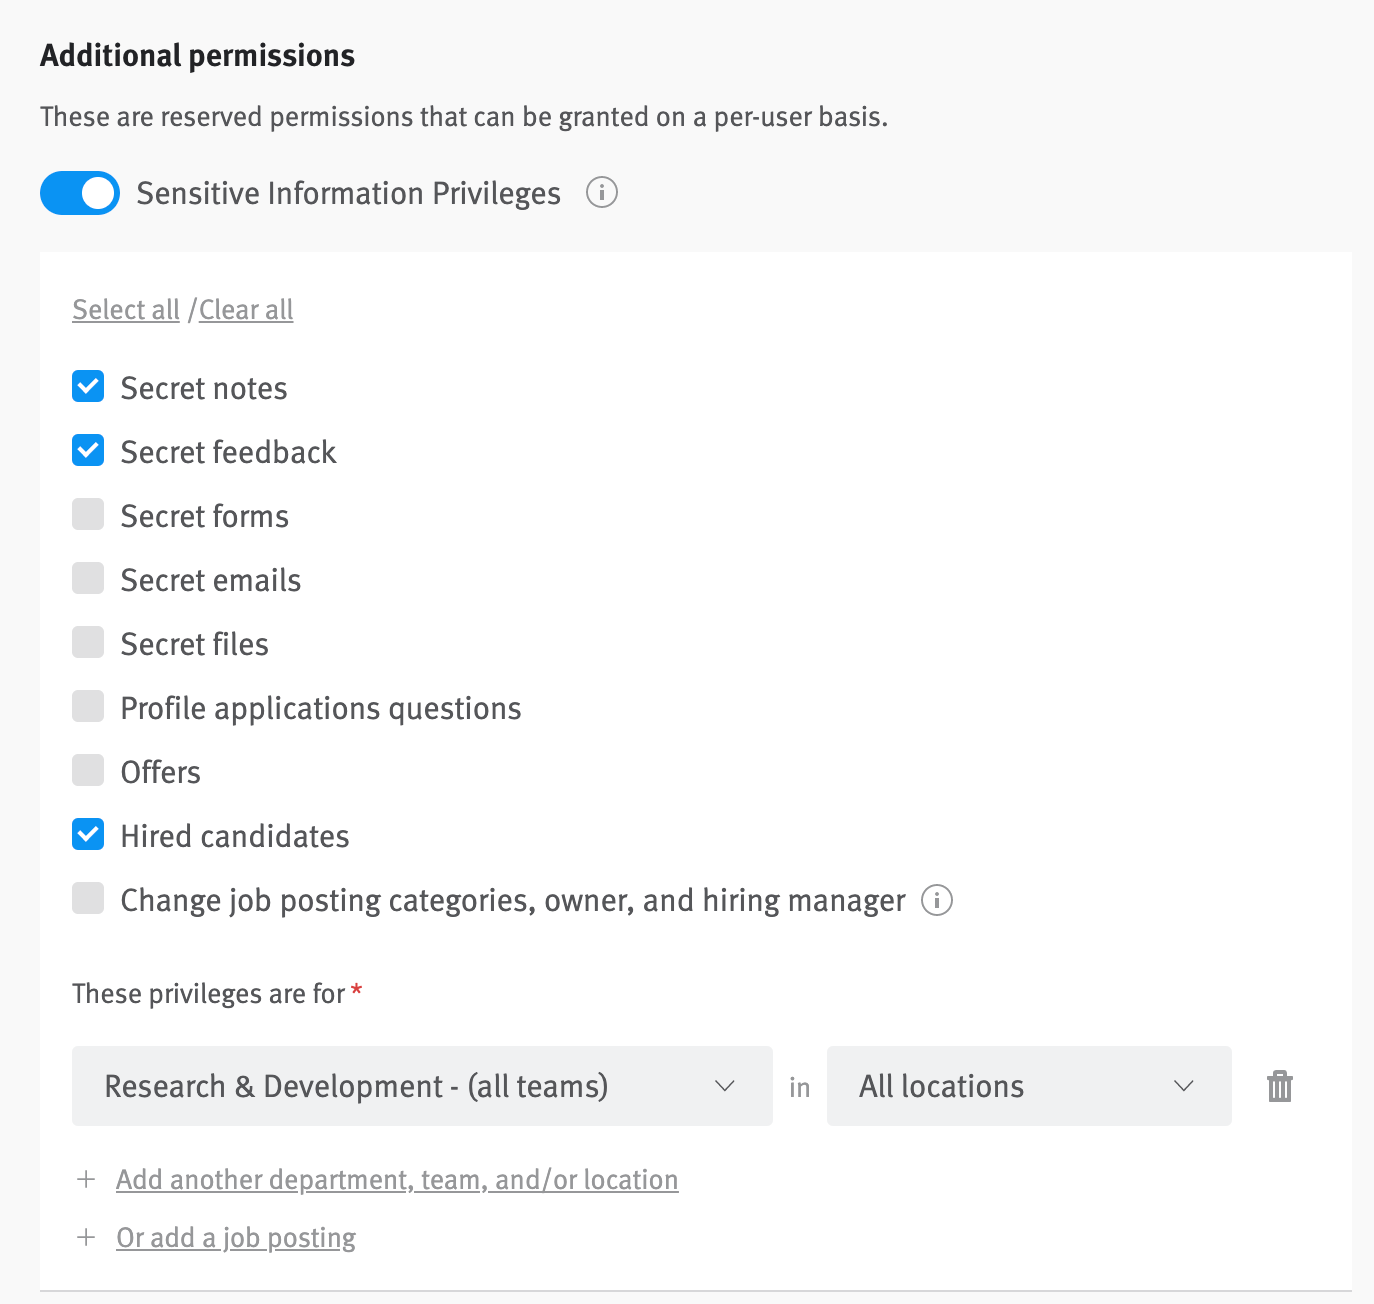This screenshot has height=1304, width=1374.
Task: Toggle off Sensitive Information Privileges
Action: coord(79,193)
